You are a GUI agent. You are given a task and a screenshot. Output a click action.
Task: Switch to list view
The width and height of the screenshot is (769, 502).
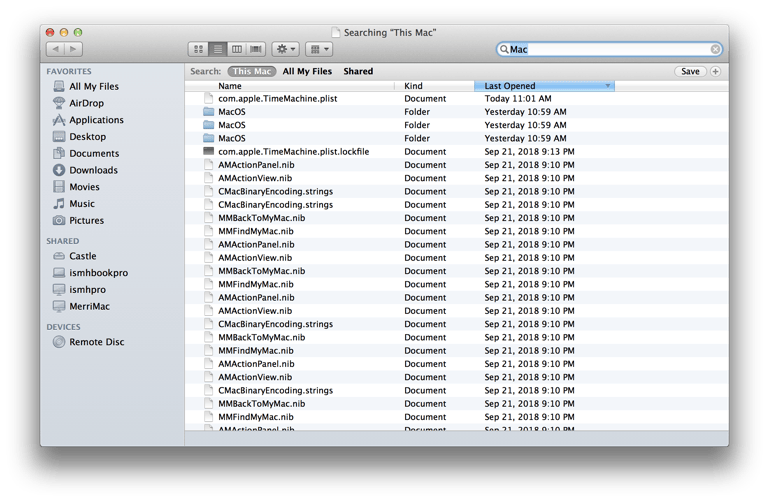tap(217, 49)
